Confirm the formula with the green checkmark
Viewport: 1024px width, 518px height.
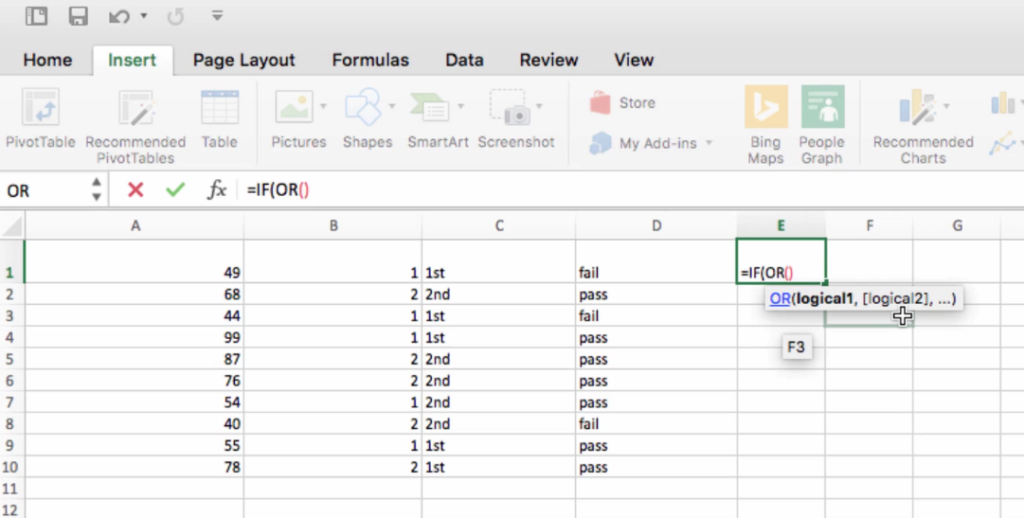click(x=175, y=190)
